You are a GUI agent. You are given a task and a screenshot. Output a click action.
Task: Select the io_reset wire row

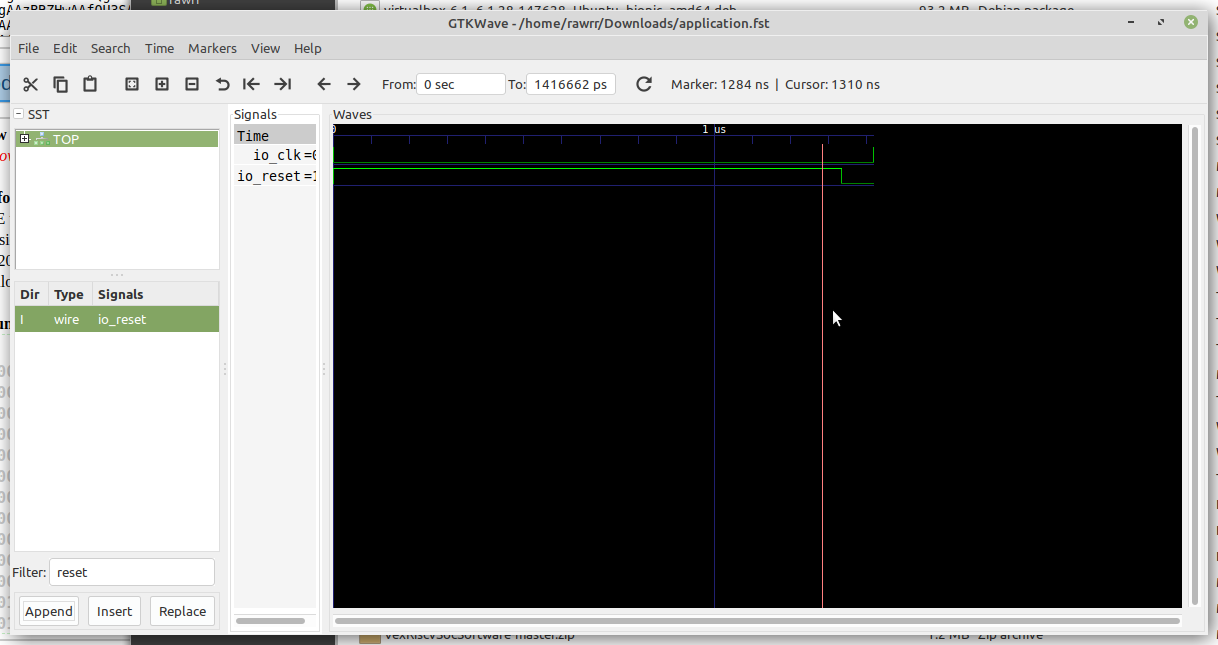pyautogui.click(x=117, y=318)
